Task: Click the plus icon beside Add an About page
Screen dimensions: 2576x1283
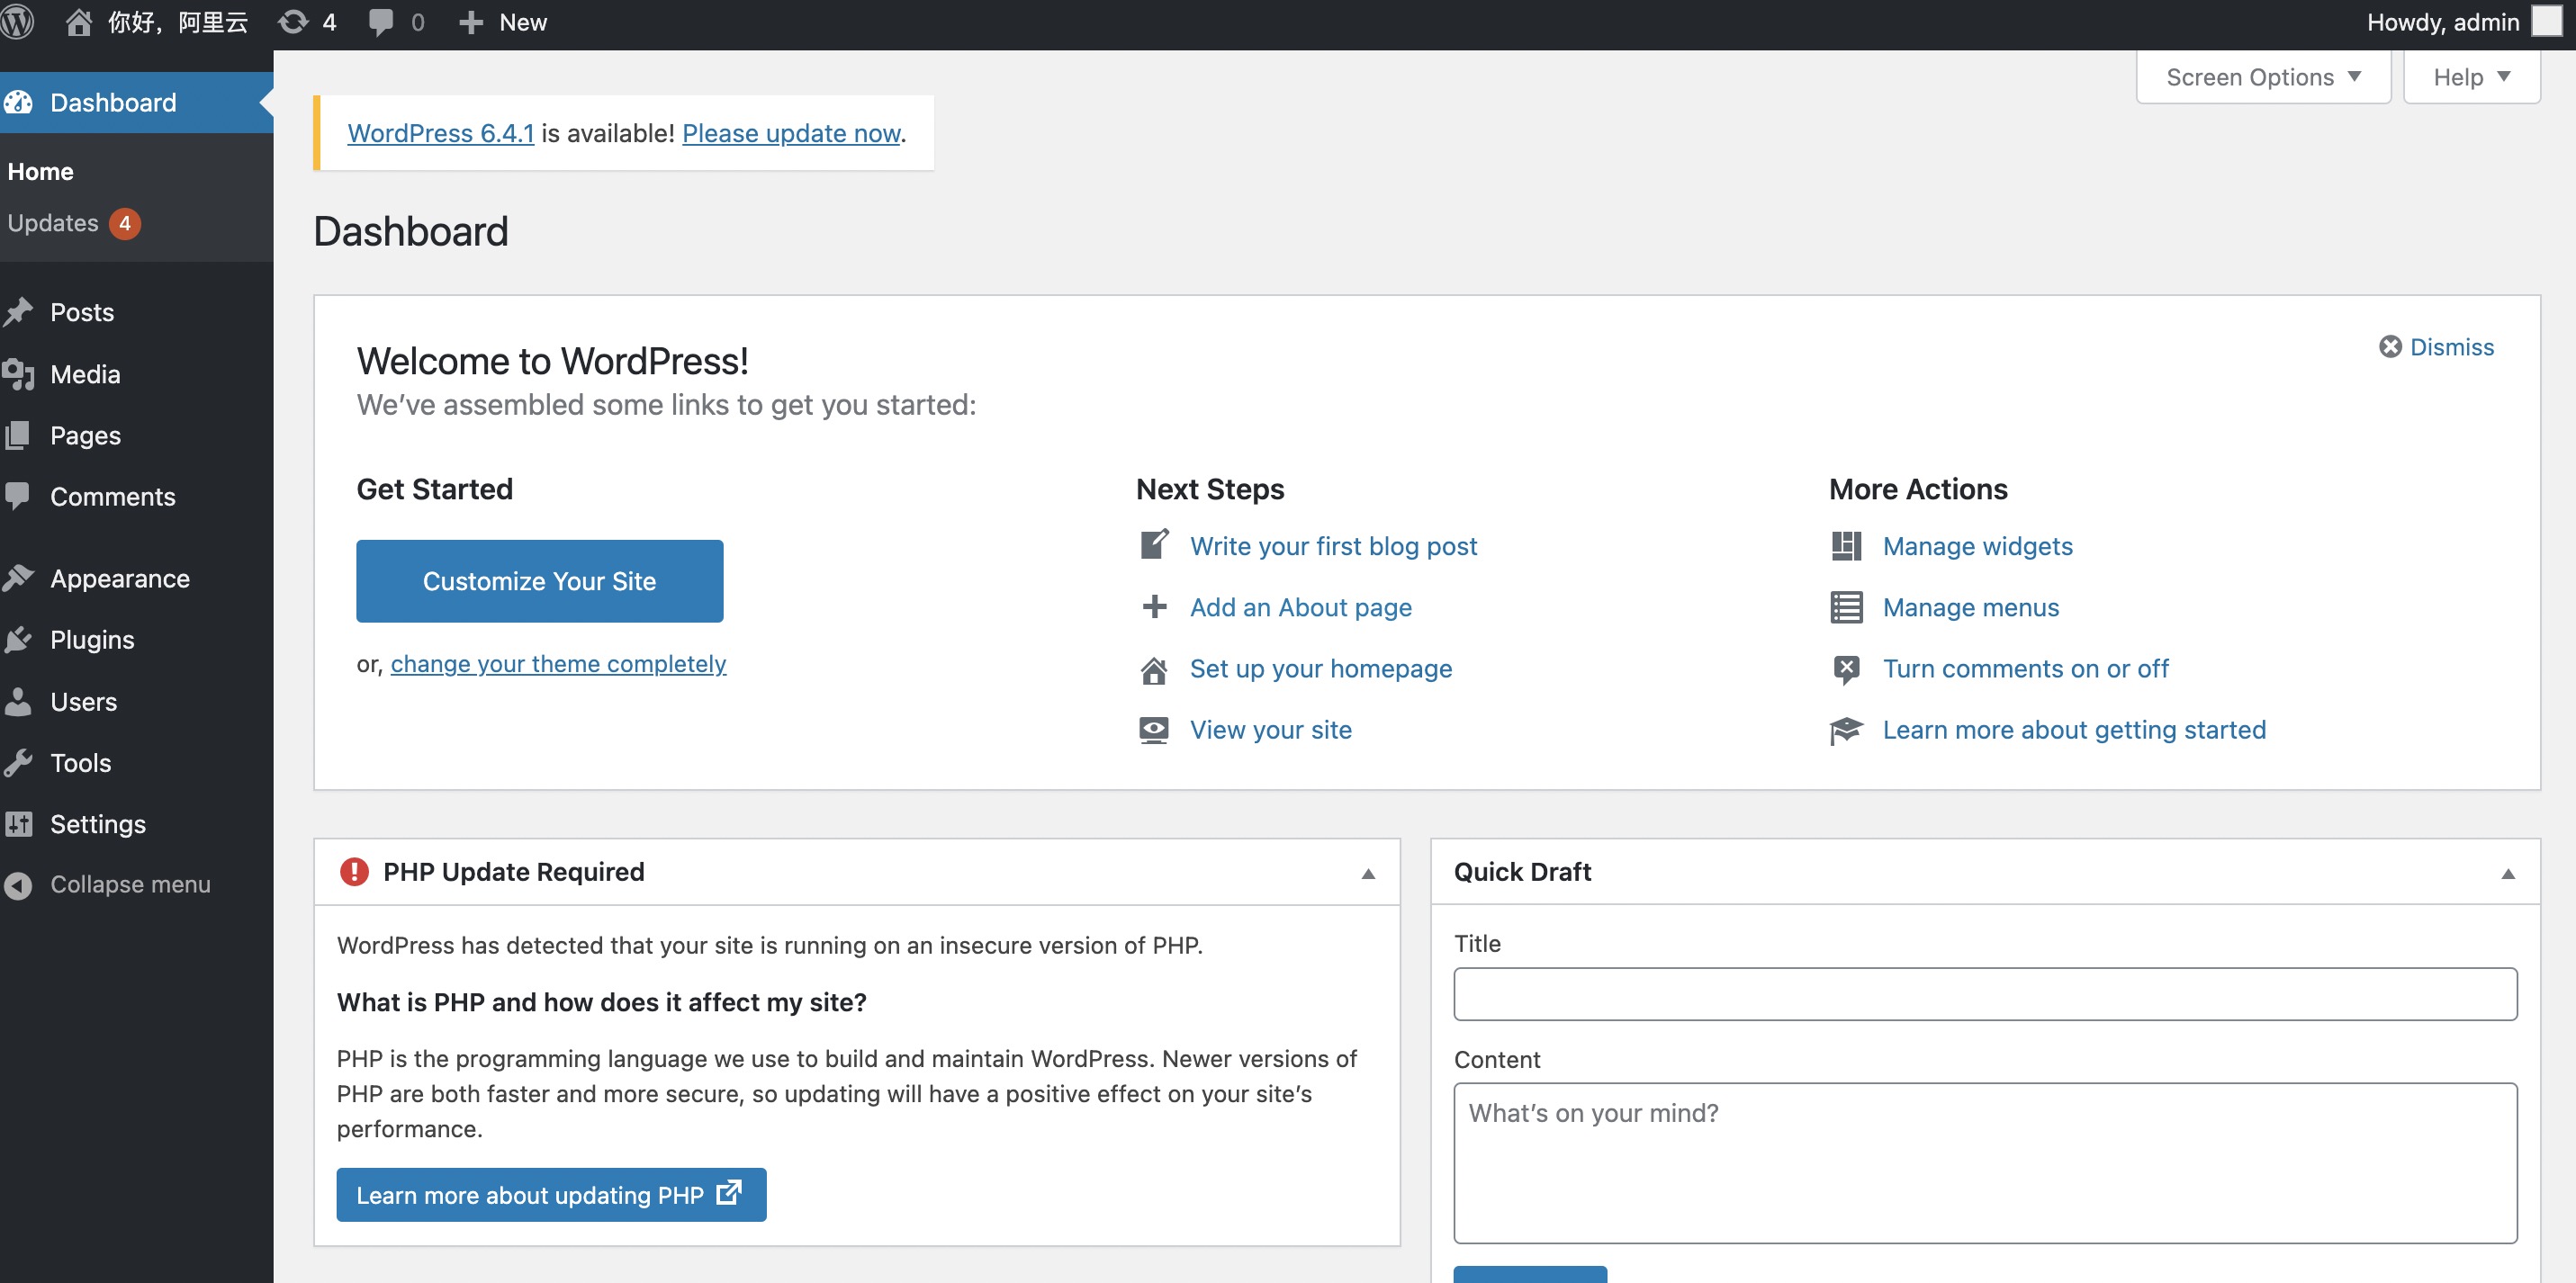Action: (x=1154, y=606)
